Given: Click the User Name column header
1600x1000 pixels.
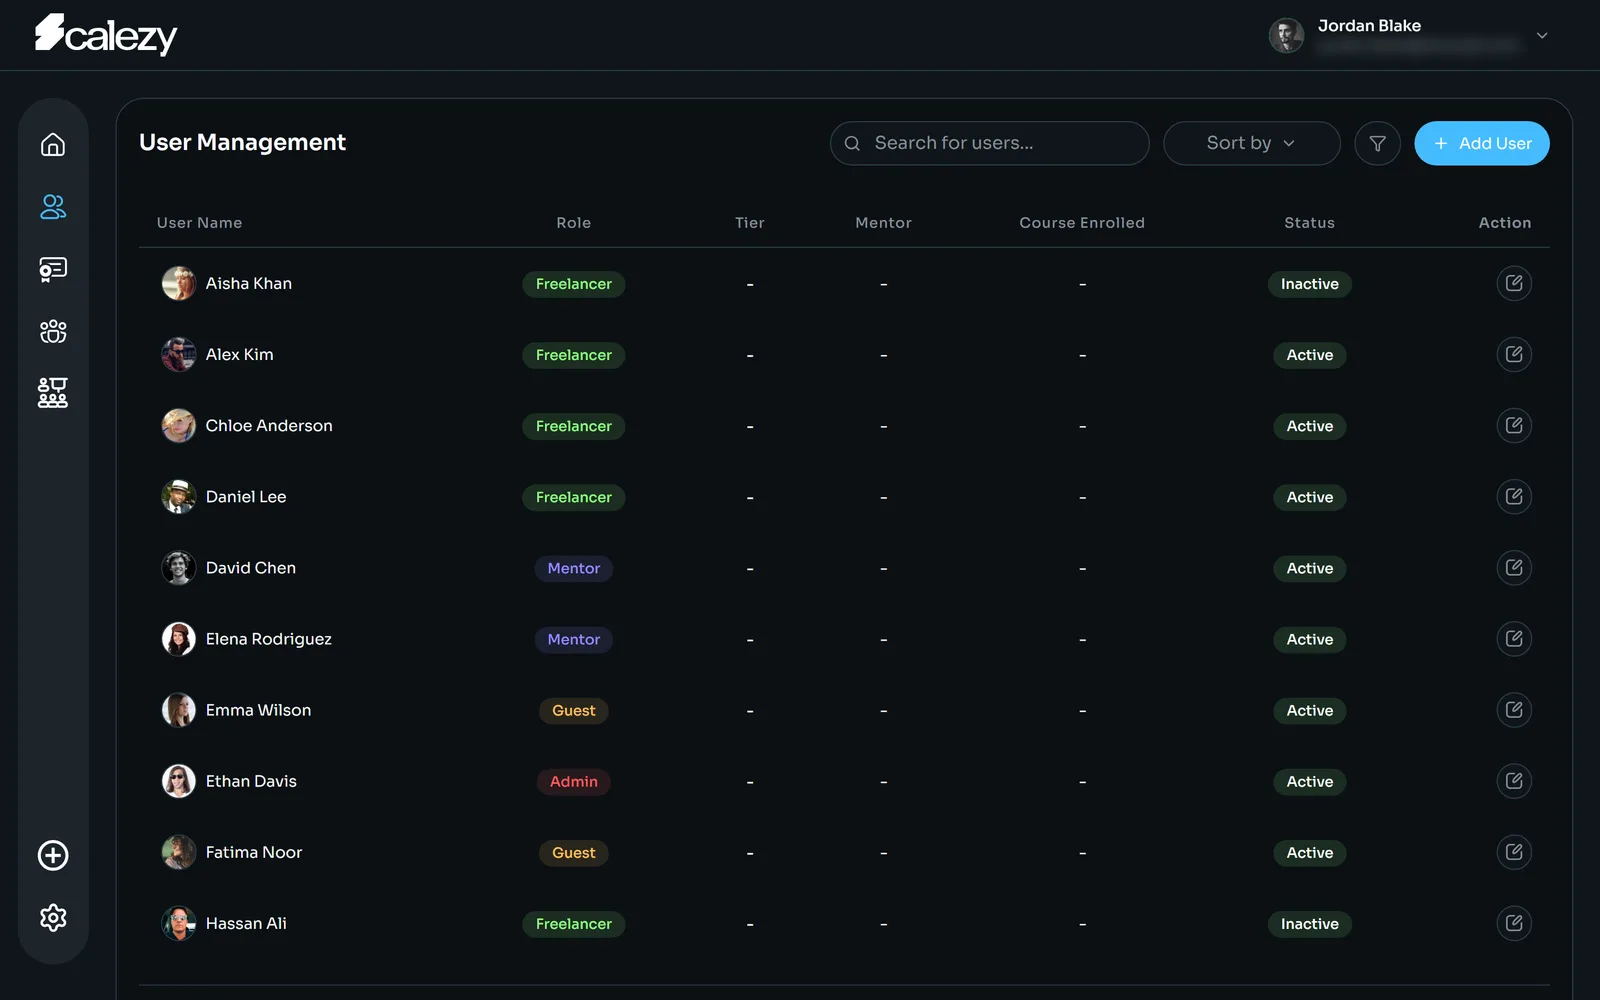Looking at the screenshot, I should [x=199, y=223].
